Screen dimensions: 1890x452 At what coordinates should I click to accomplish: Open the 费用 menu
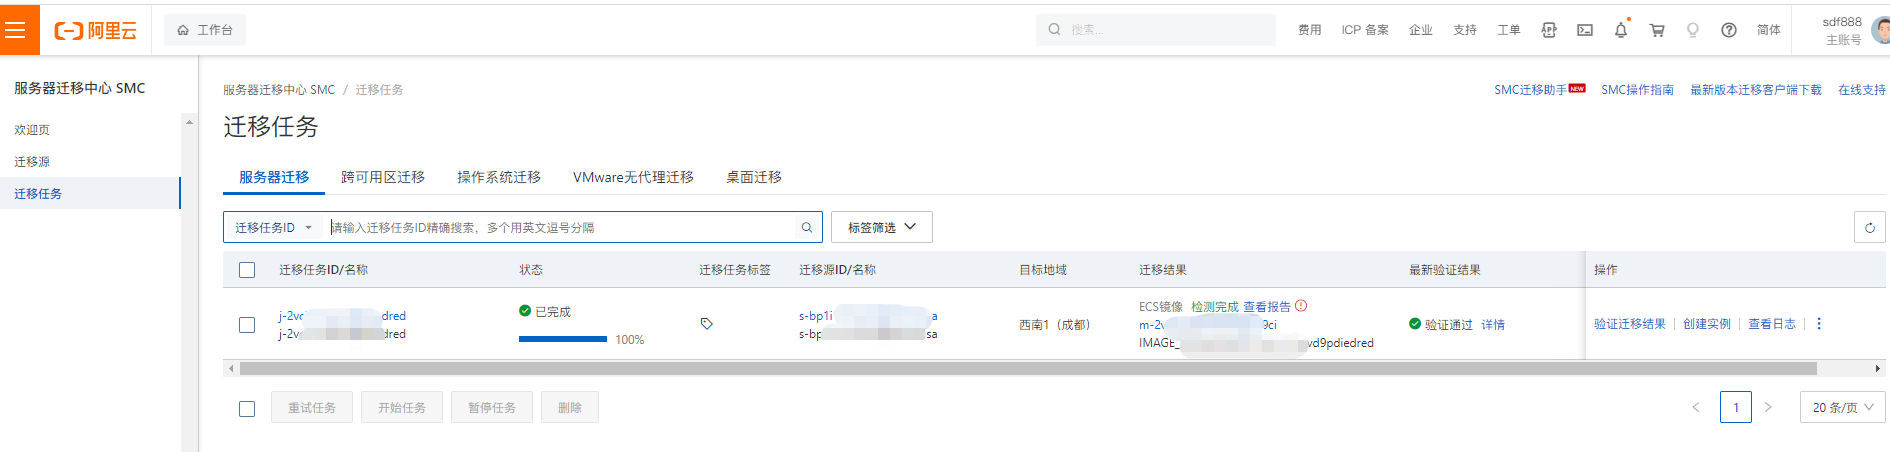pyautogui.click(x=1310, y=30)
